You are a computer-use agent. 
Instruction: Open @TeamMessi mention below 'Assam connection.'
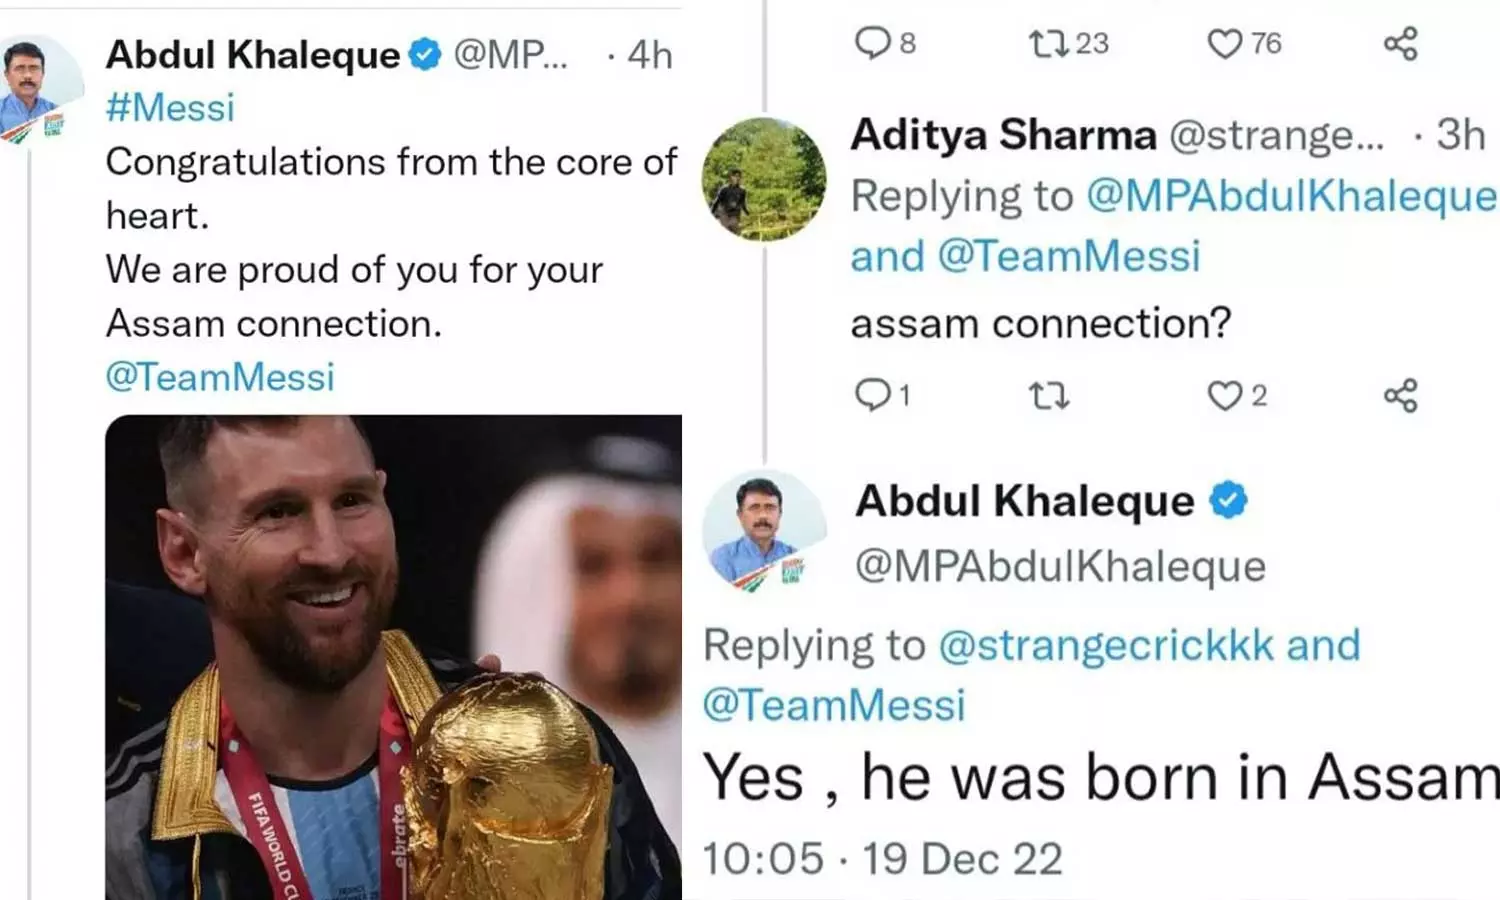(220, 377)
